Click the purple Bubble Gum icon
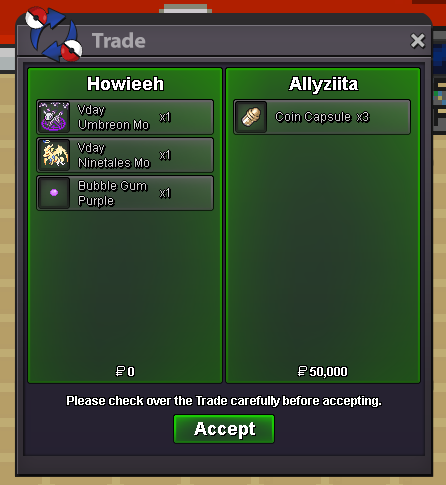 (54, 193)
